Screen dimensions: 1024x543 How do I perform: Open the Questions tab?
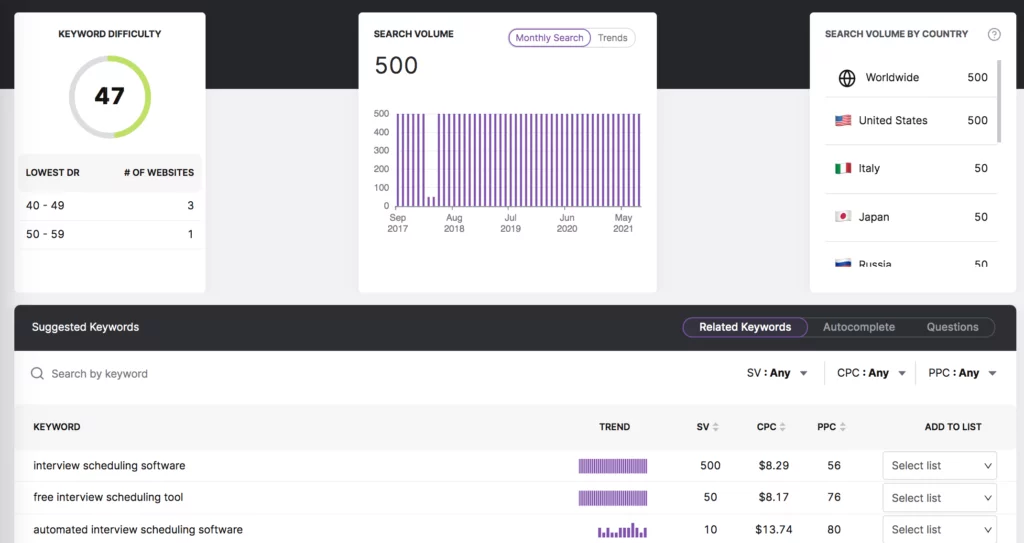952,327
